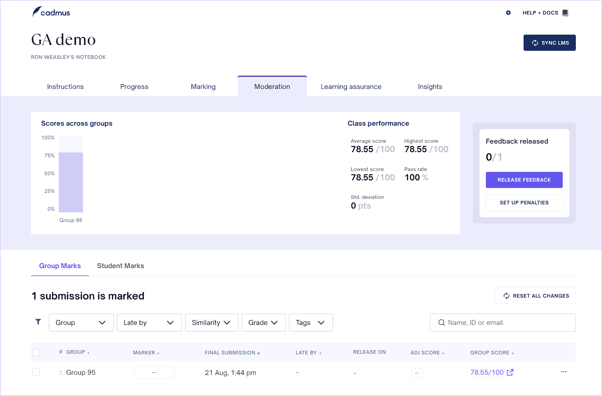Click the filter funnel icon
This screenshot has width=602, height=396.
(x=38, y=322)
